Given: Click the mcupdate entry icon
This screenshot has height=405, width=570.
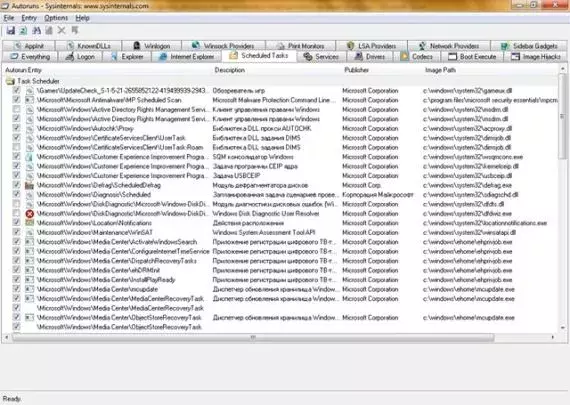Looking at the screenshot, I should point(29,289).
